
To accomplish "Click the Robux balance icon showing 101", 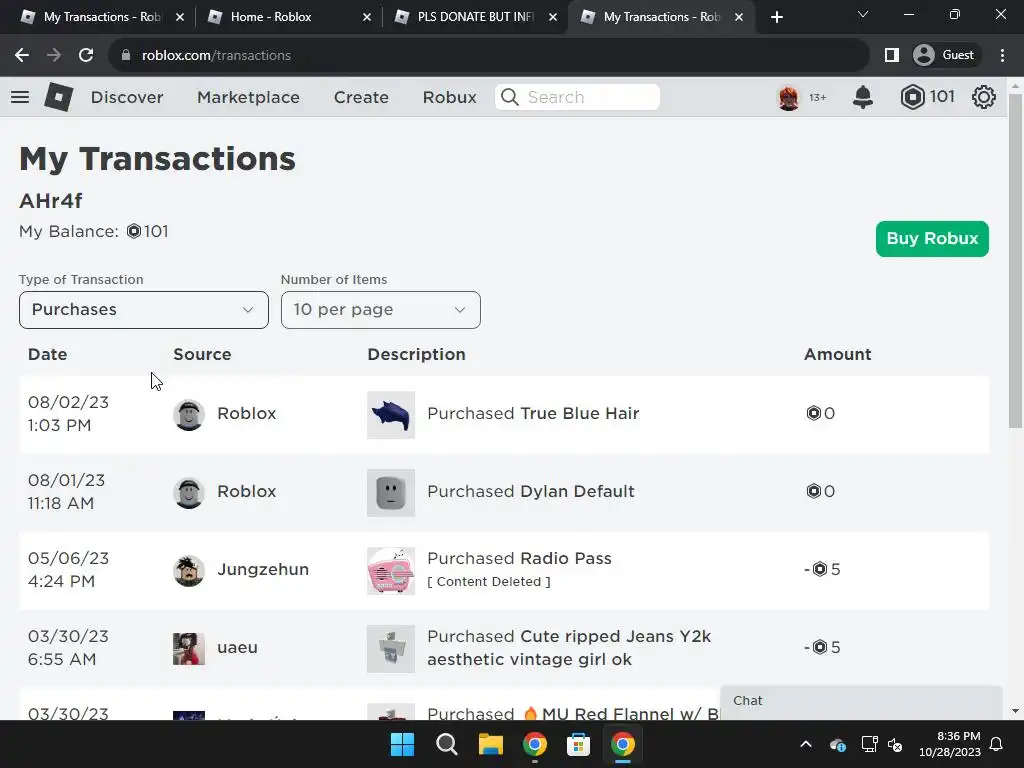I will [912, 97].
